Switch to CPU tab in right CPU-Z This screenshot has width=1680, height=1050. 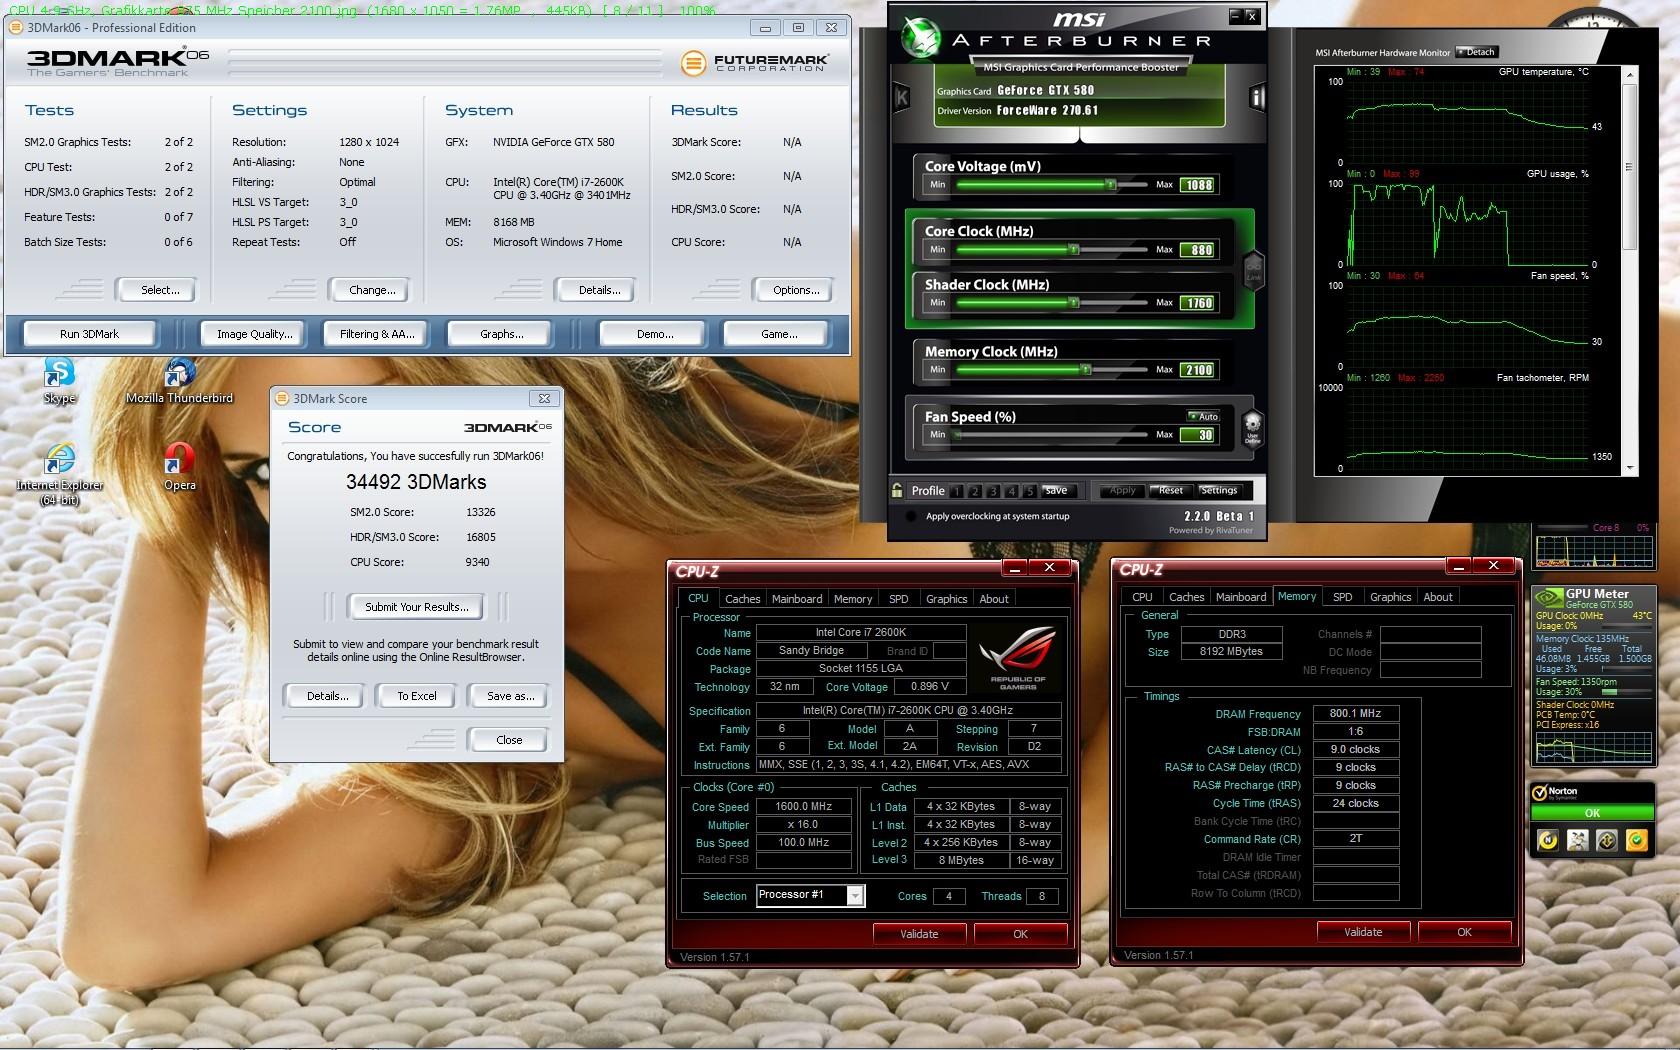pos(1142,597)
